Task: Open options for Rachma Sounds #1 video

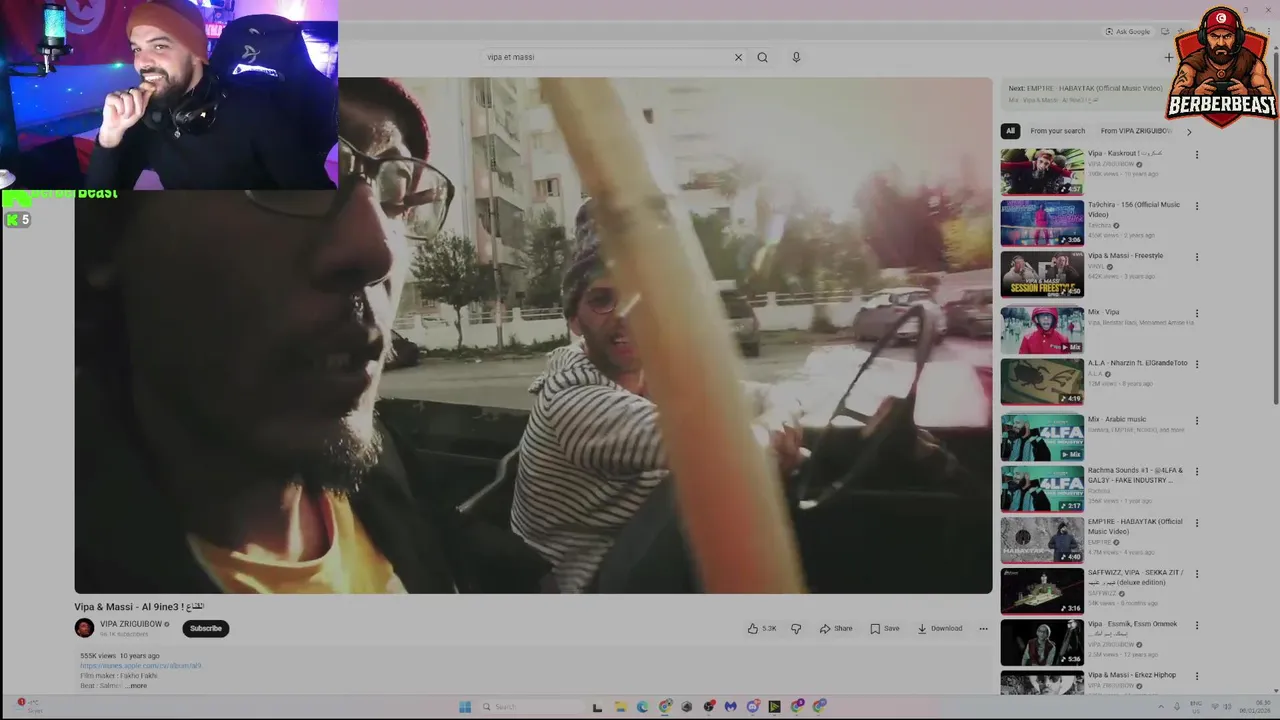Action: point(1196,472)
